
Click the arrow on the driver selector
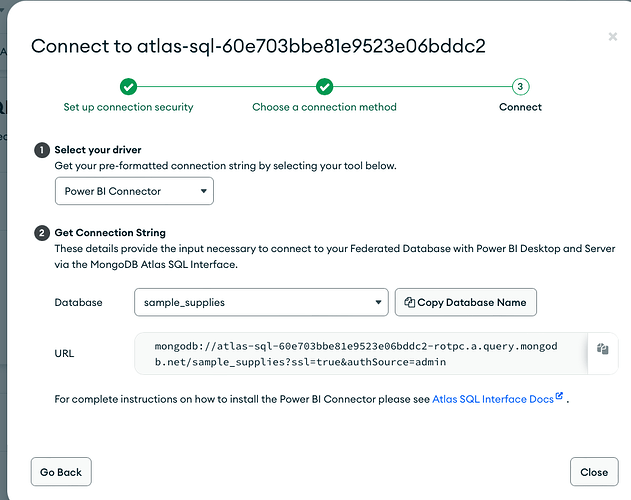click(203, 190)
